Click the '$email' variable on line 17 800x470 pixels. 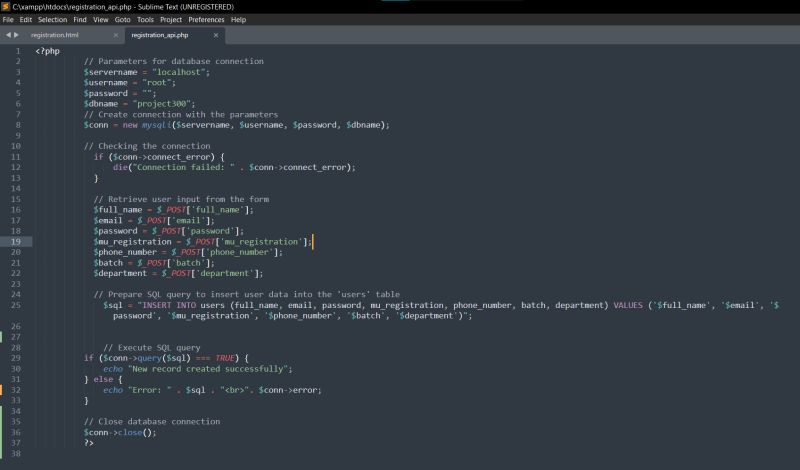(108, 220)
